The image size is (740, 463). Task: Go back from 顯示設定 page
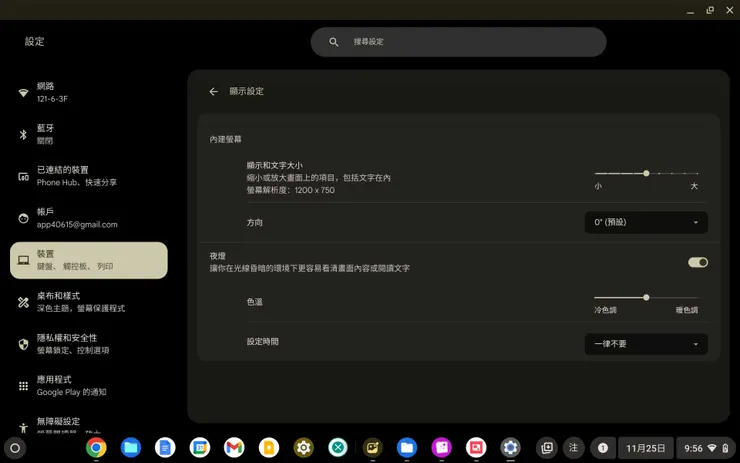[x=214, y=91]
